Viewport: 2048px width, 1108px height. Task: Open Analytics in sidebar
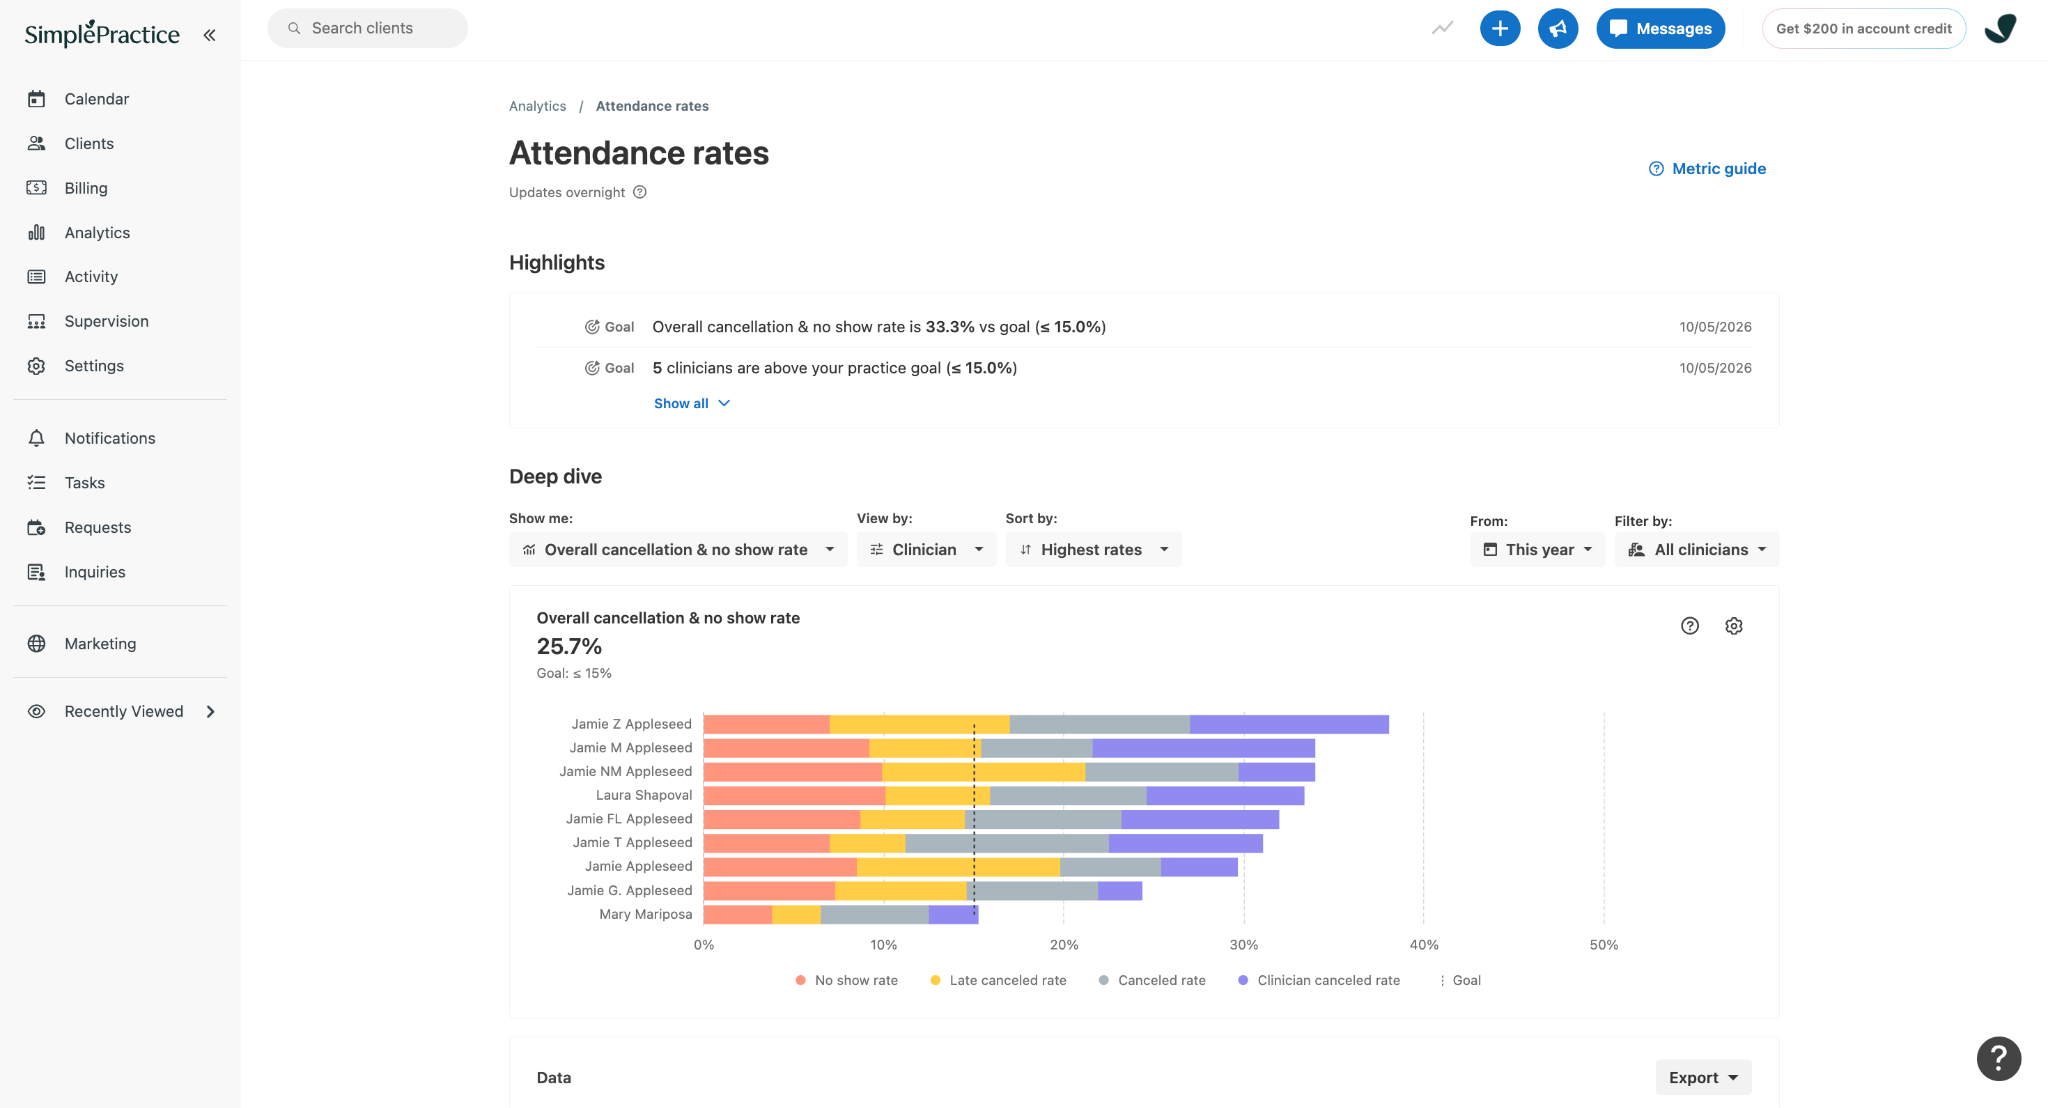point(97,233)
